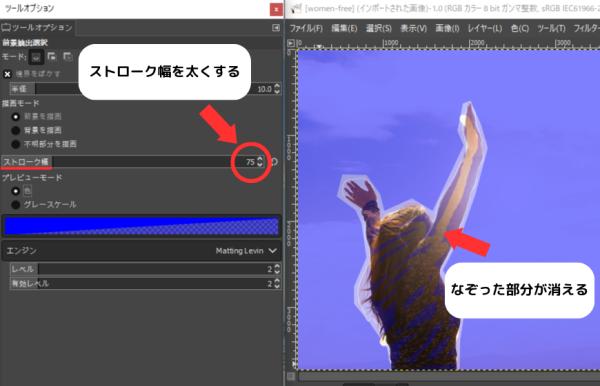Image resolution: width=600 pixels, height=386 pixels.
Task: Open the Colors (色) menu
Action: (520, 28)
